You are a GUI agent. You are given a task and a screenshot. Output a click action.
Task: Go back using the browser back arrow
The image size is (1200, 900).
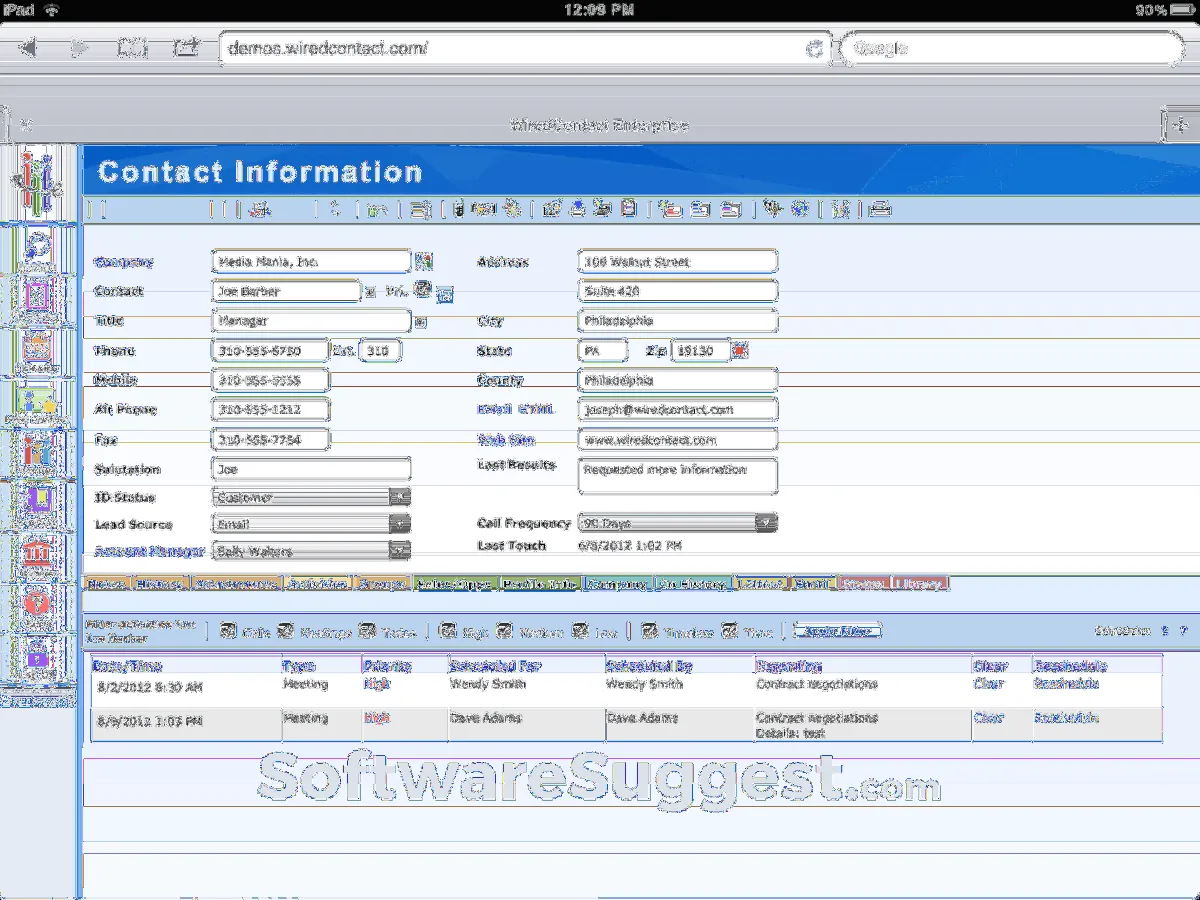tap(27, 48)
